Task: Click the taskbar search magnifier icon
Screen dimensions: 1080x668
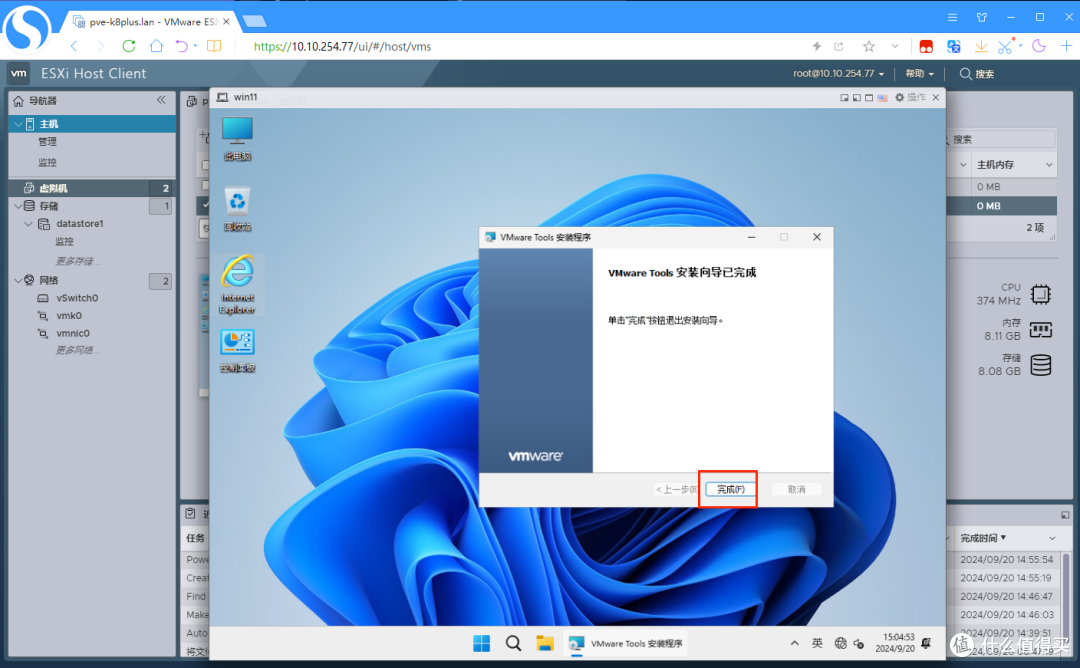Action: pyautogui.click(x=513, y=643)
